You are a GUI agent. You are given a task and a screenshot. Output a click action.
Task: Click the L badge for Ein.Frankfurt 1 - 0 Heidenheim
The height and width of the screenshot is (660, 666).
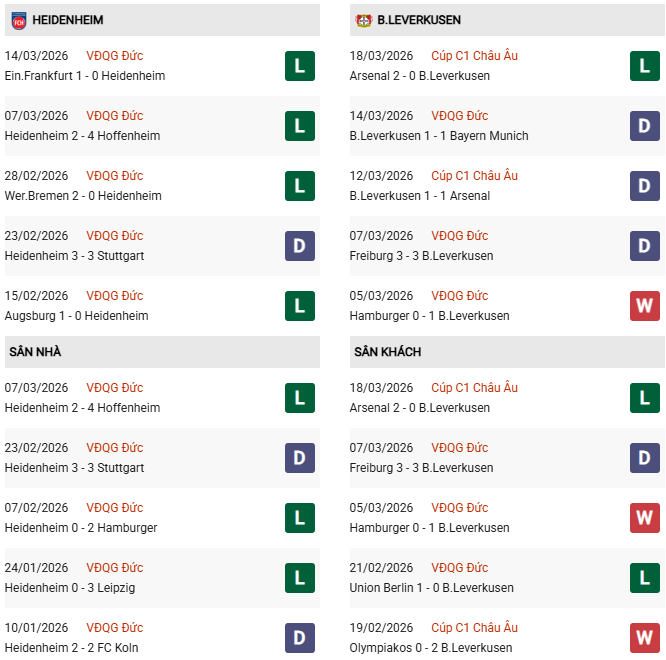(x=300, y=66)
